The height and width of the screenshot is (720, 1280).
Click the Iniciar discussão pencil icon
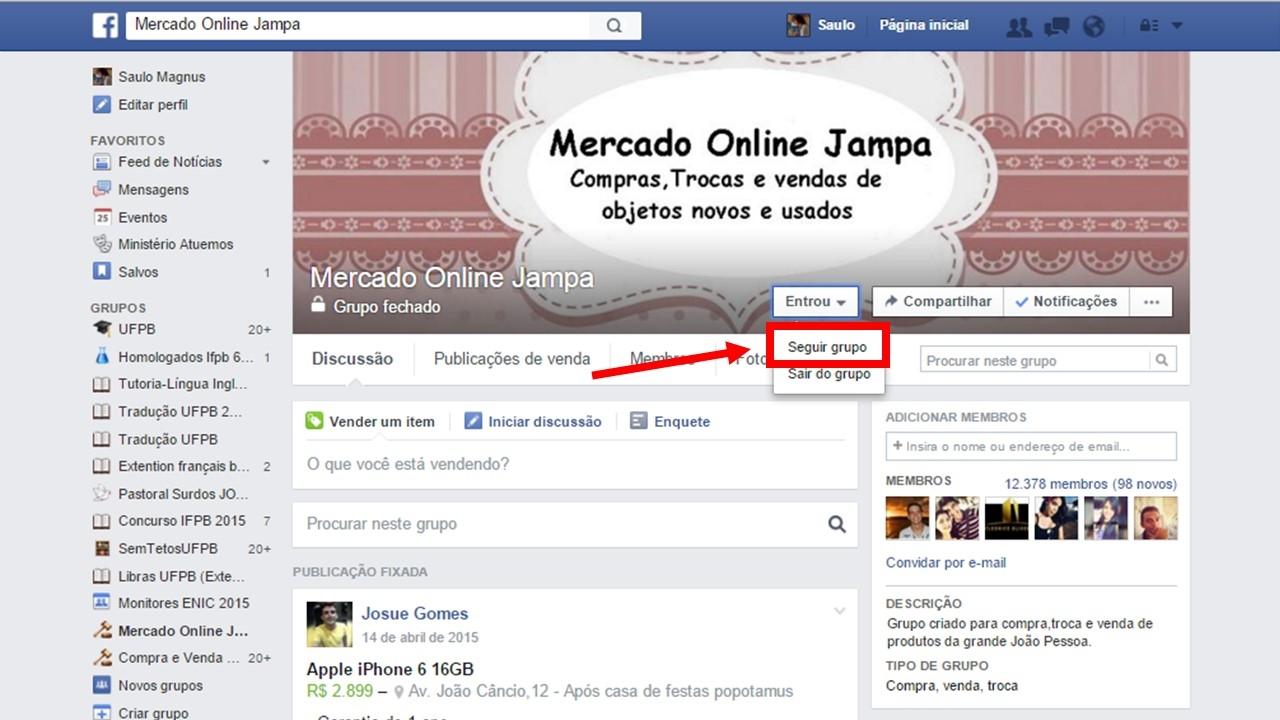[x=472, y=421]
